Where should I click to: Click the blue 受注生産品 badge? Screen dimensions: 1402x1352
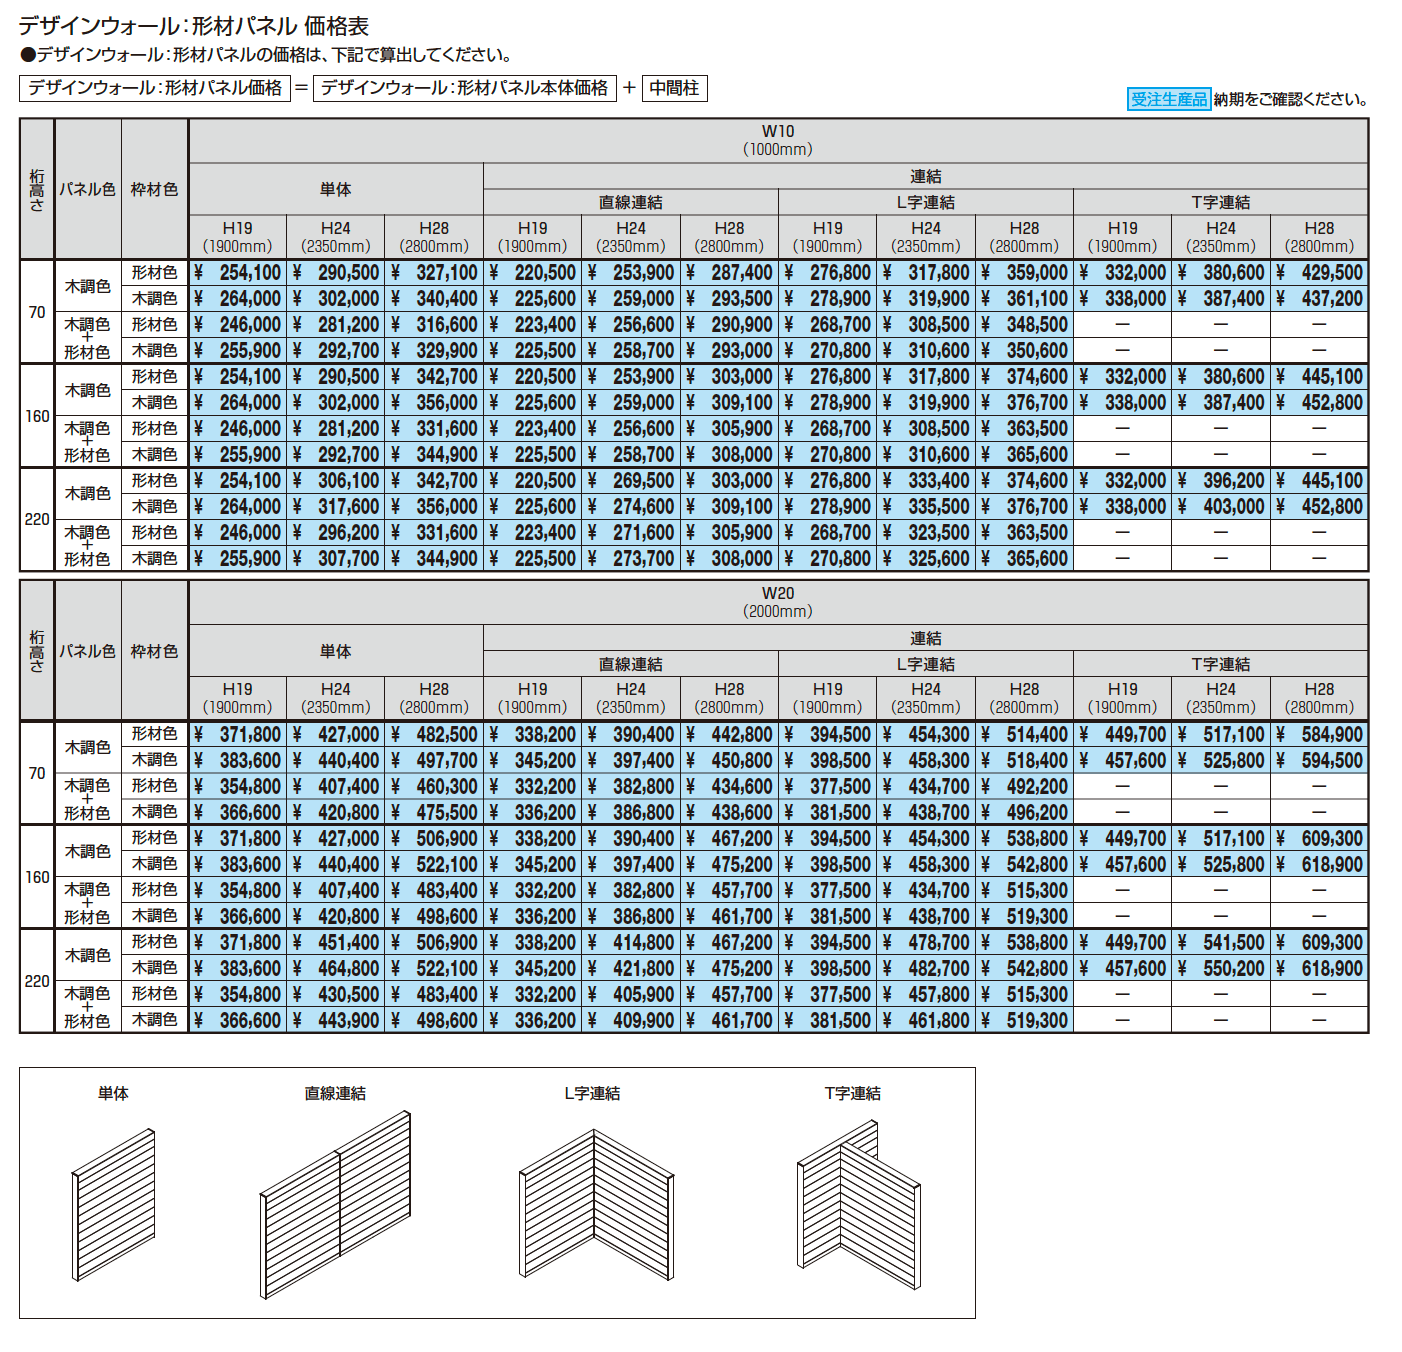click(x=1168, y=99)
